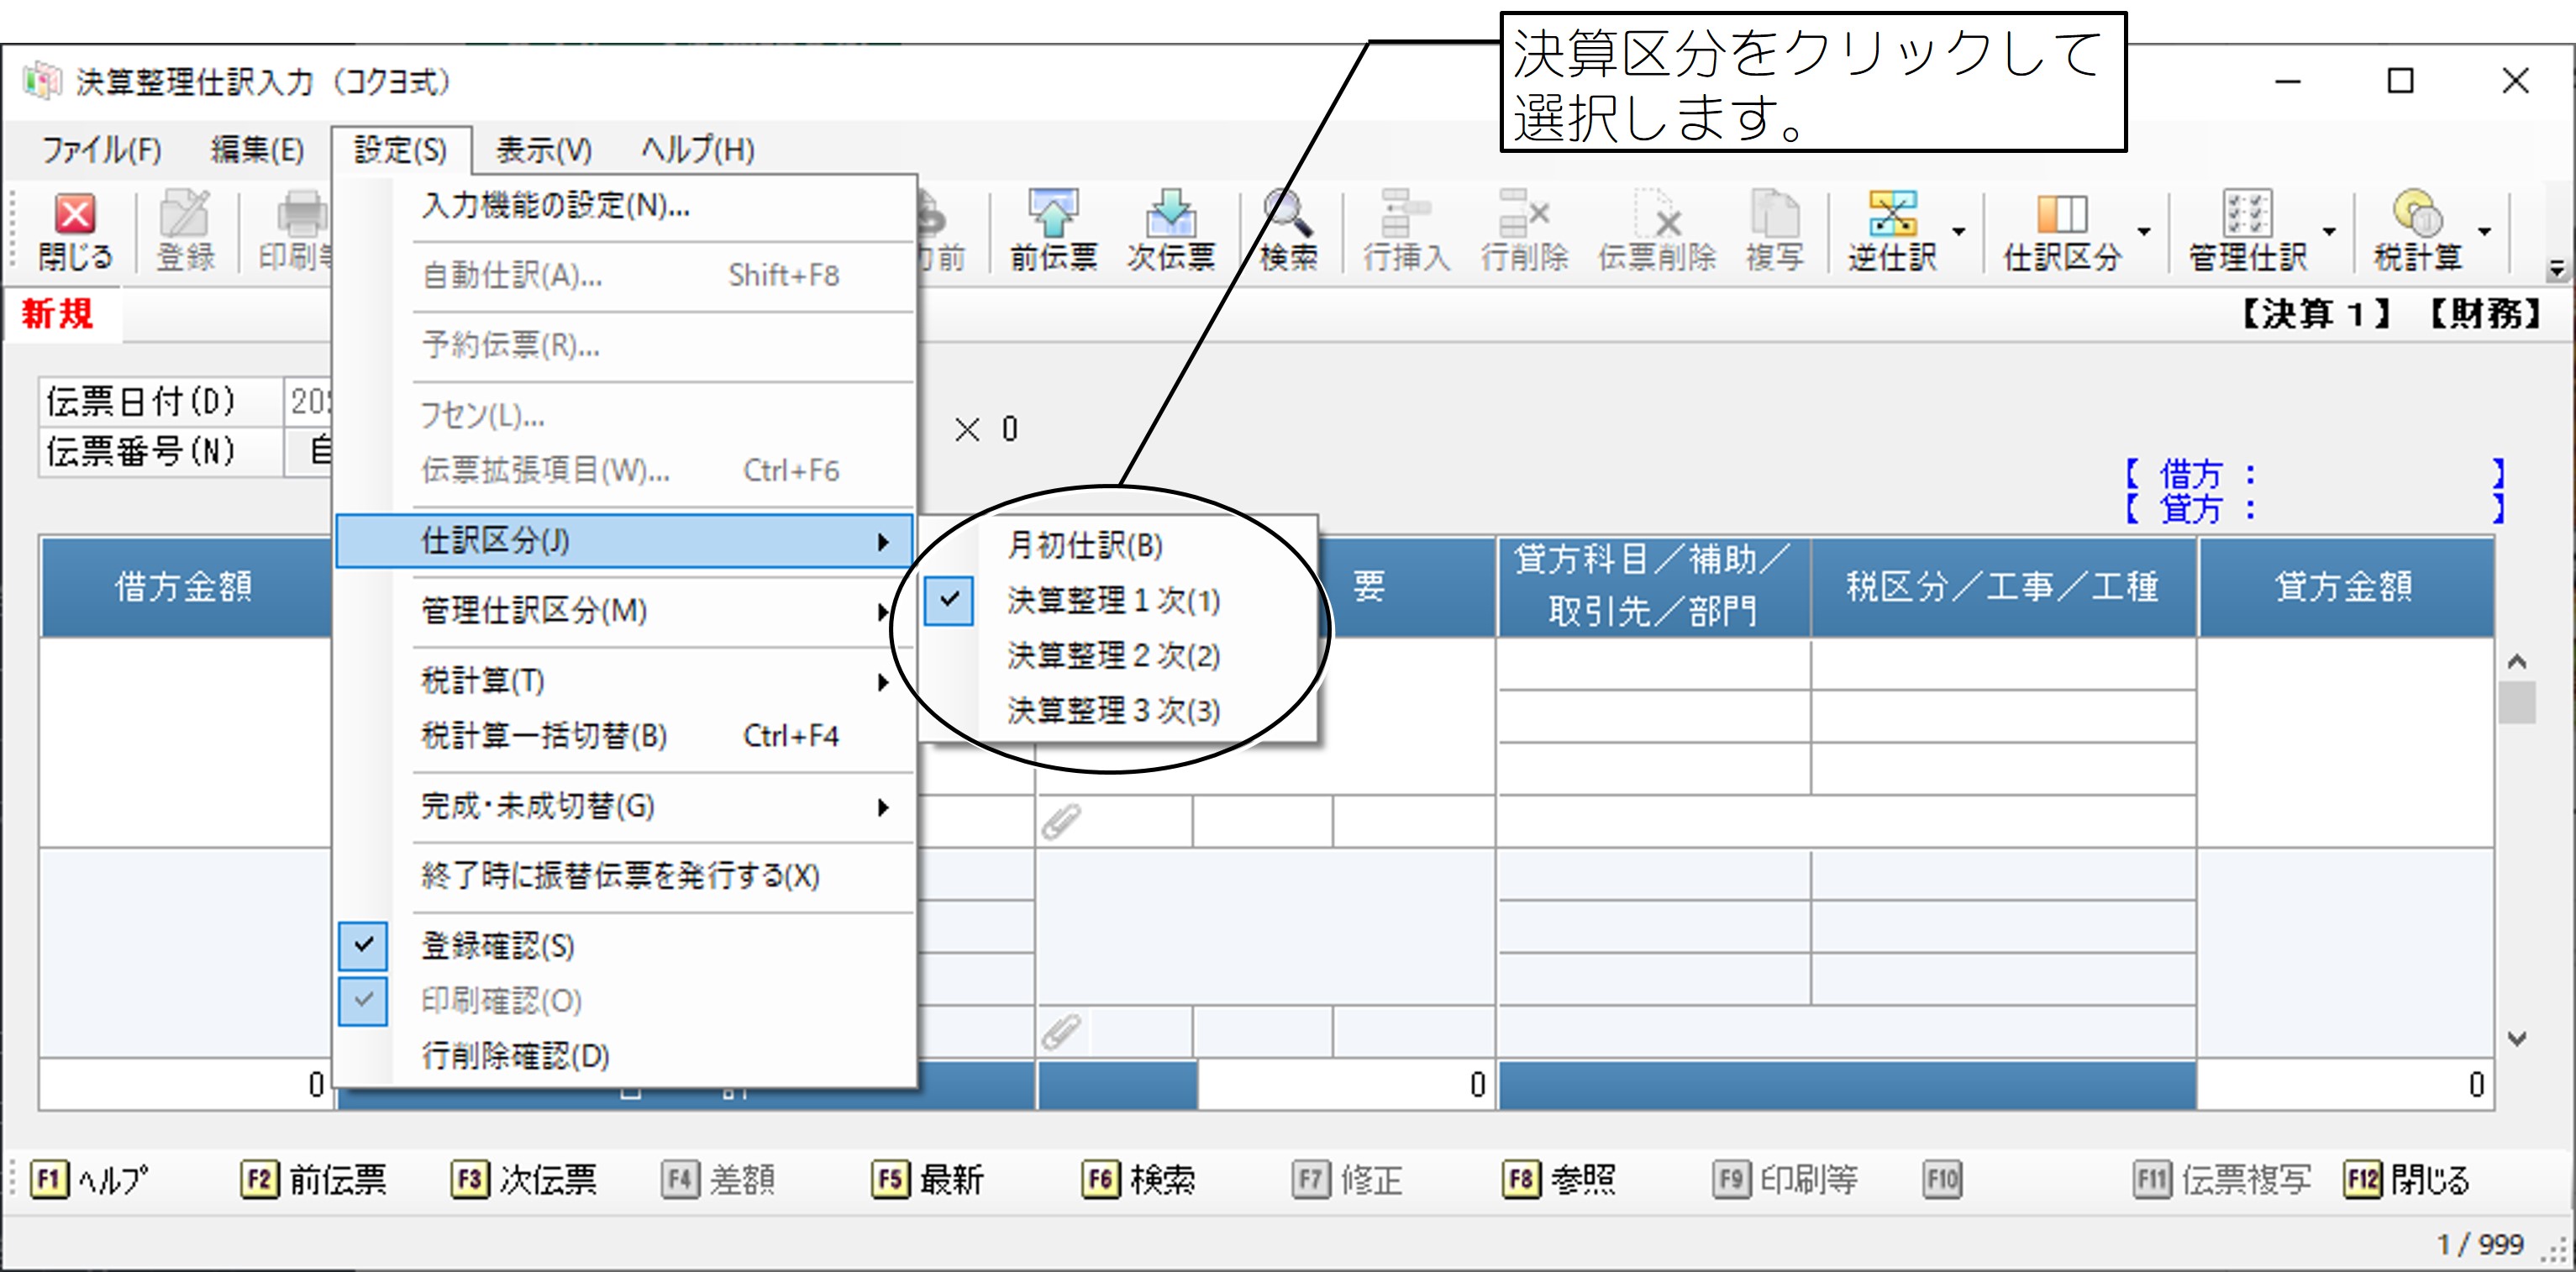
Task: Click the lower paperclip attachment icon
Action: [x=1061, y=1031]
